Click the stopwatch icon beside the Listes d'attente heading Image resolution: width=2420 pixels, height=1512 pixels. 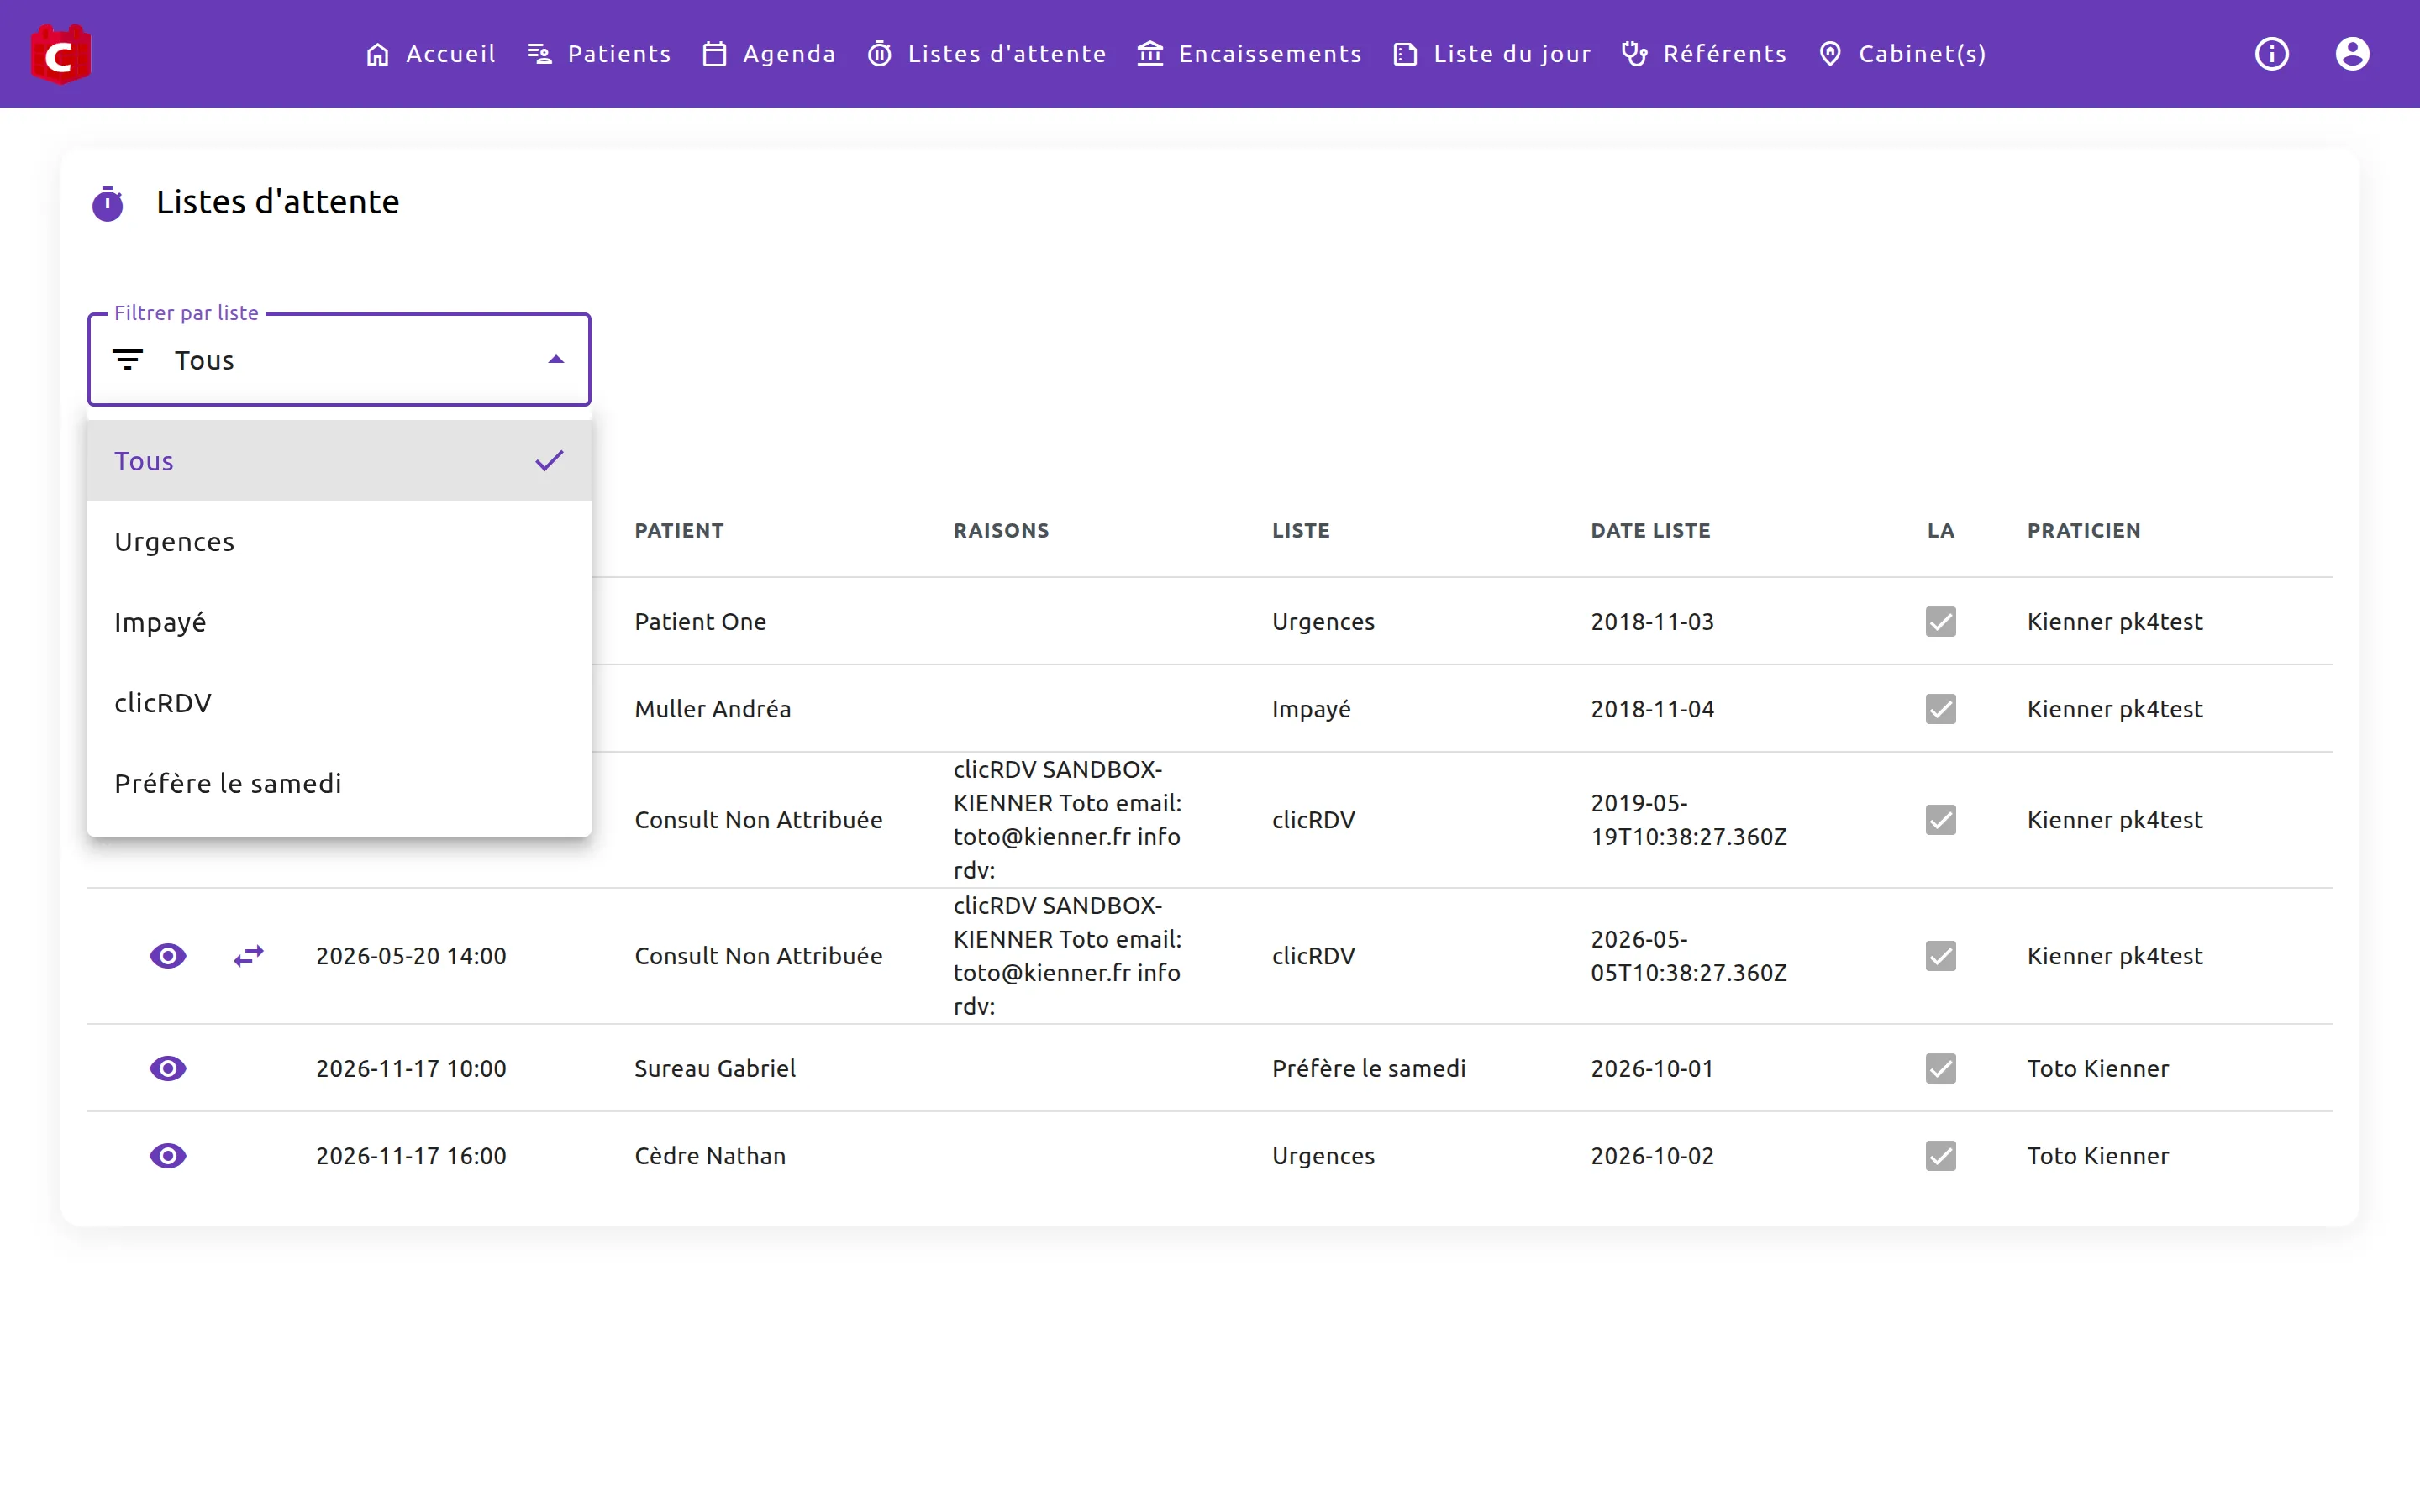[108, 203]
